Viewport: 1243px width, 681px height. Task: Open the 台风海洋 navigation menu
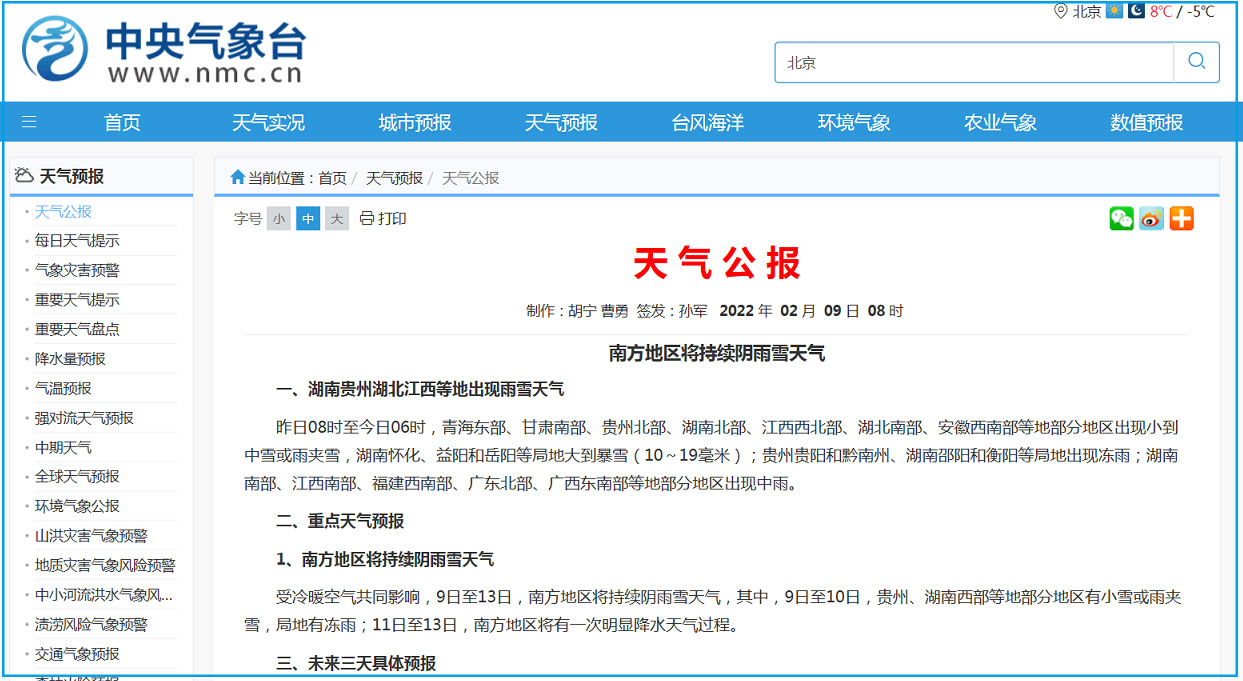(x=707, y=122)
